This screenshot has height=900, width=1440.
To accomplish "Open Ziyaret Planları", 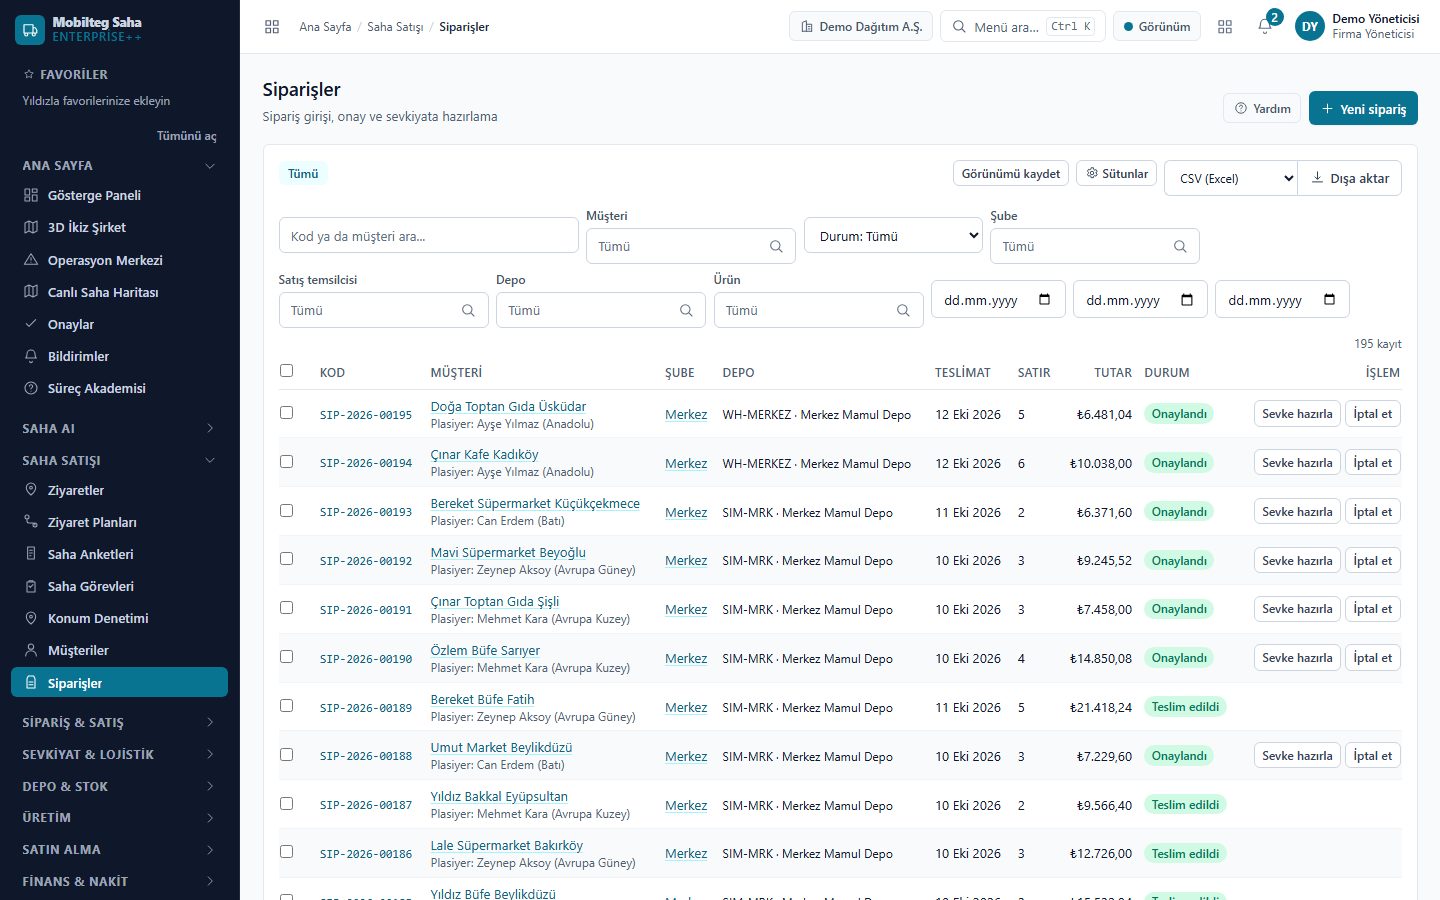I will pos(119,522).
